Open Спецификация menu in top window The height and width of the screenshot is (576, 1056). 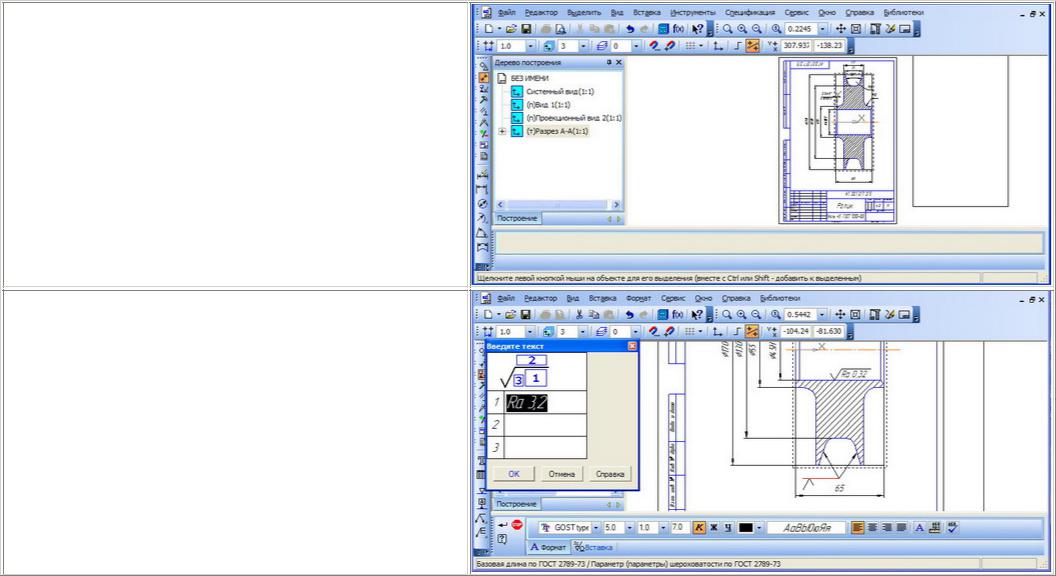click(750, 12)
